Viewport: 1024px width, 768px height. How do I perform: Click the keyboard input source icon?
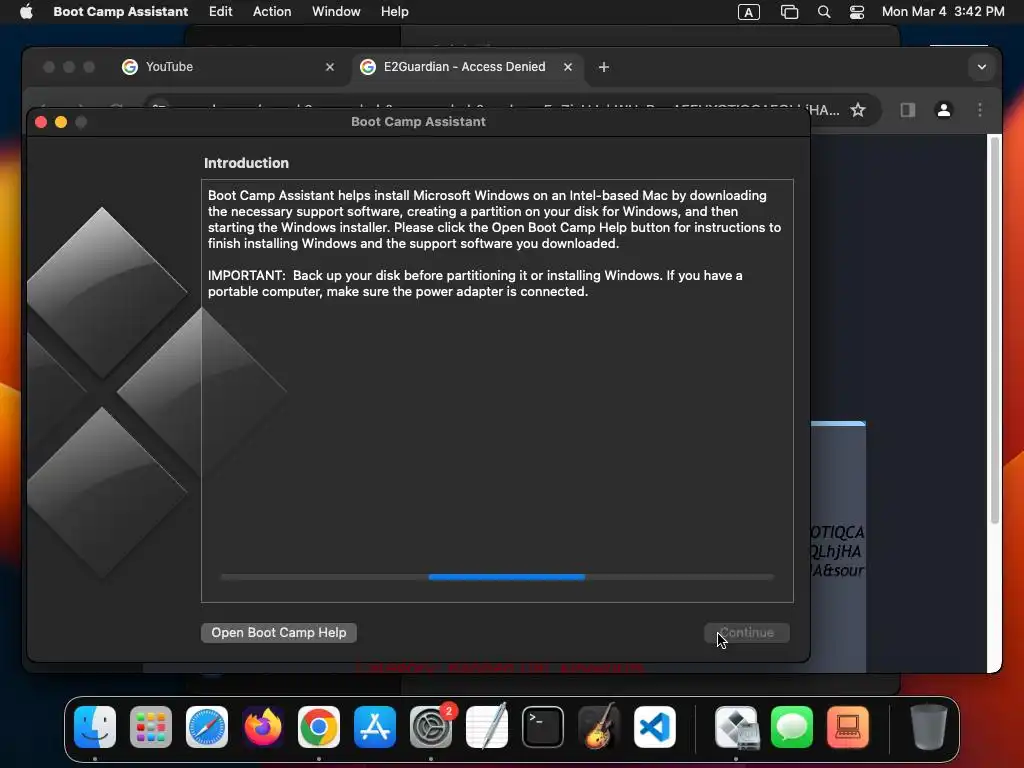point(748,12)
